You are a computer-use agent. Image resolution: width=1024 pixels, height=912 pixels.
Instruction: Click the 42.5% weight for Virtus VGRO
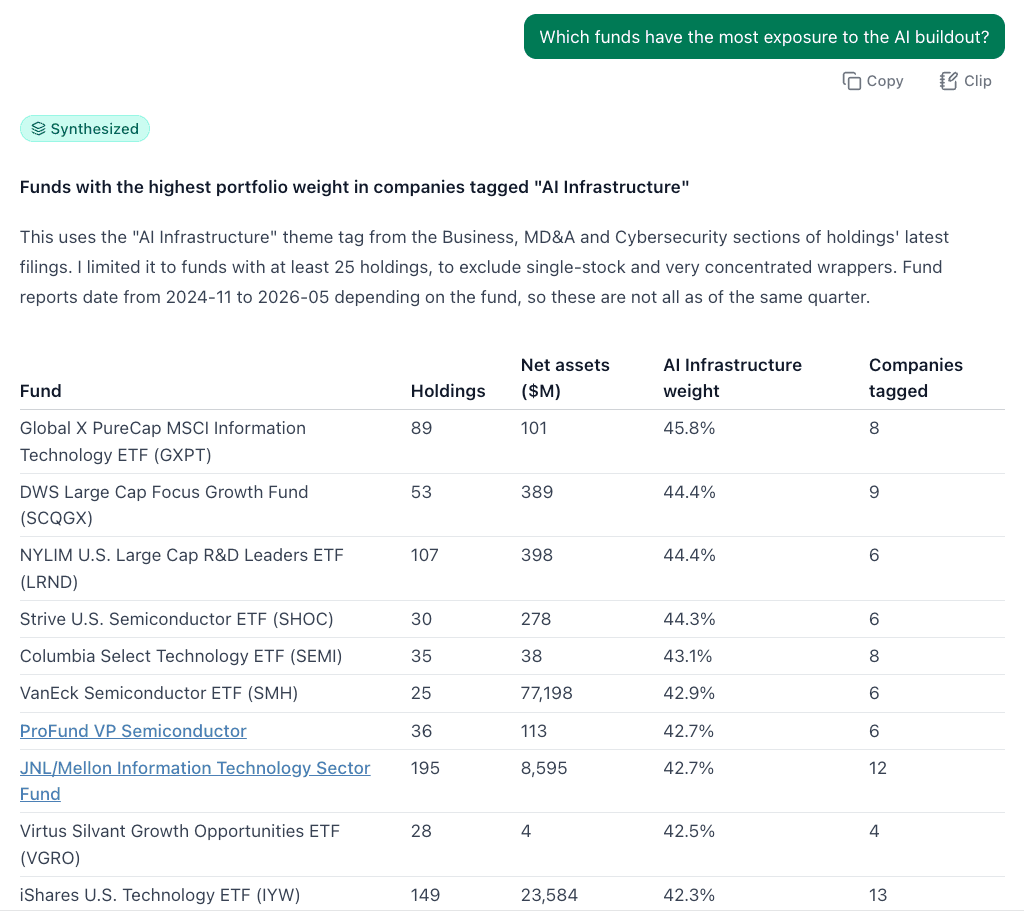pos(689,831)
